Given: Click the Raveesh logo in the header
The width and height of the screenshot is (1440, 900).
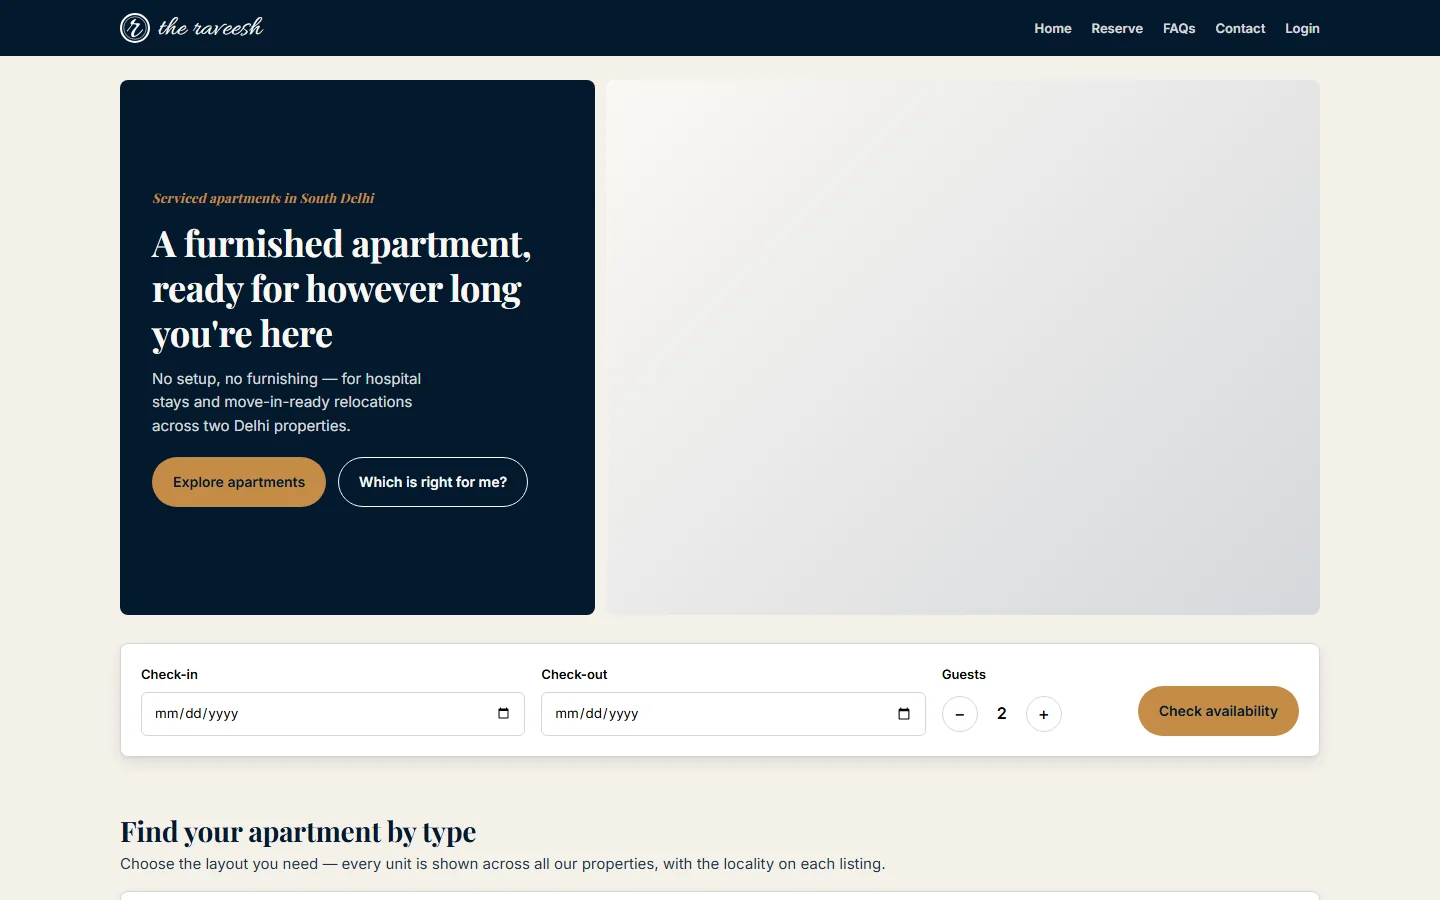Looking at the screenshot, I should [x=192, y=28].
